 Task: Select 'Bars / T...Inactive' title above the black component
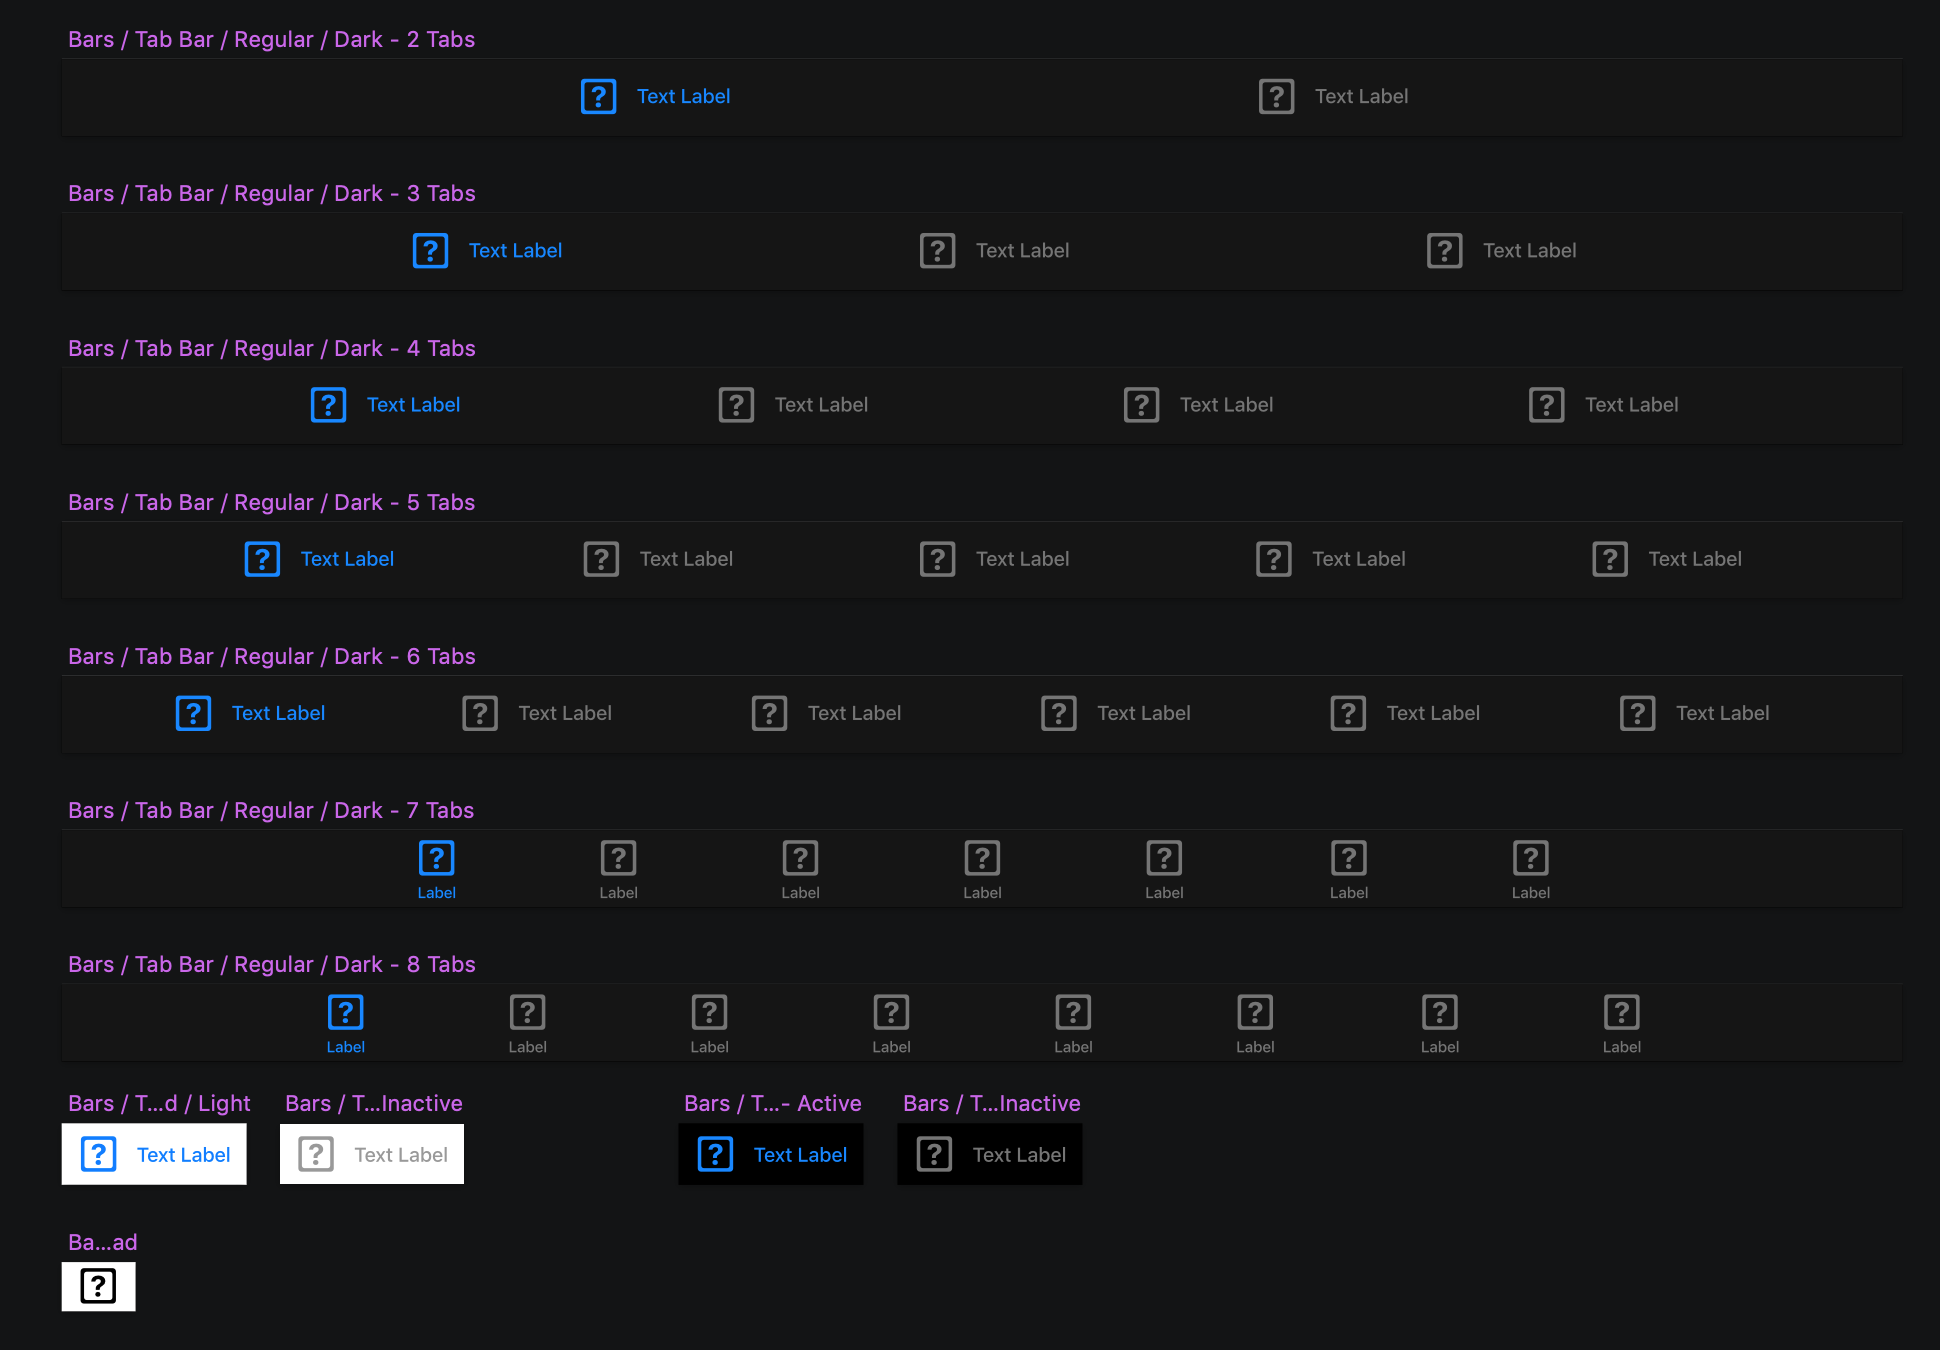(x=992, y=1104)
